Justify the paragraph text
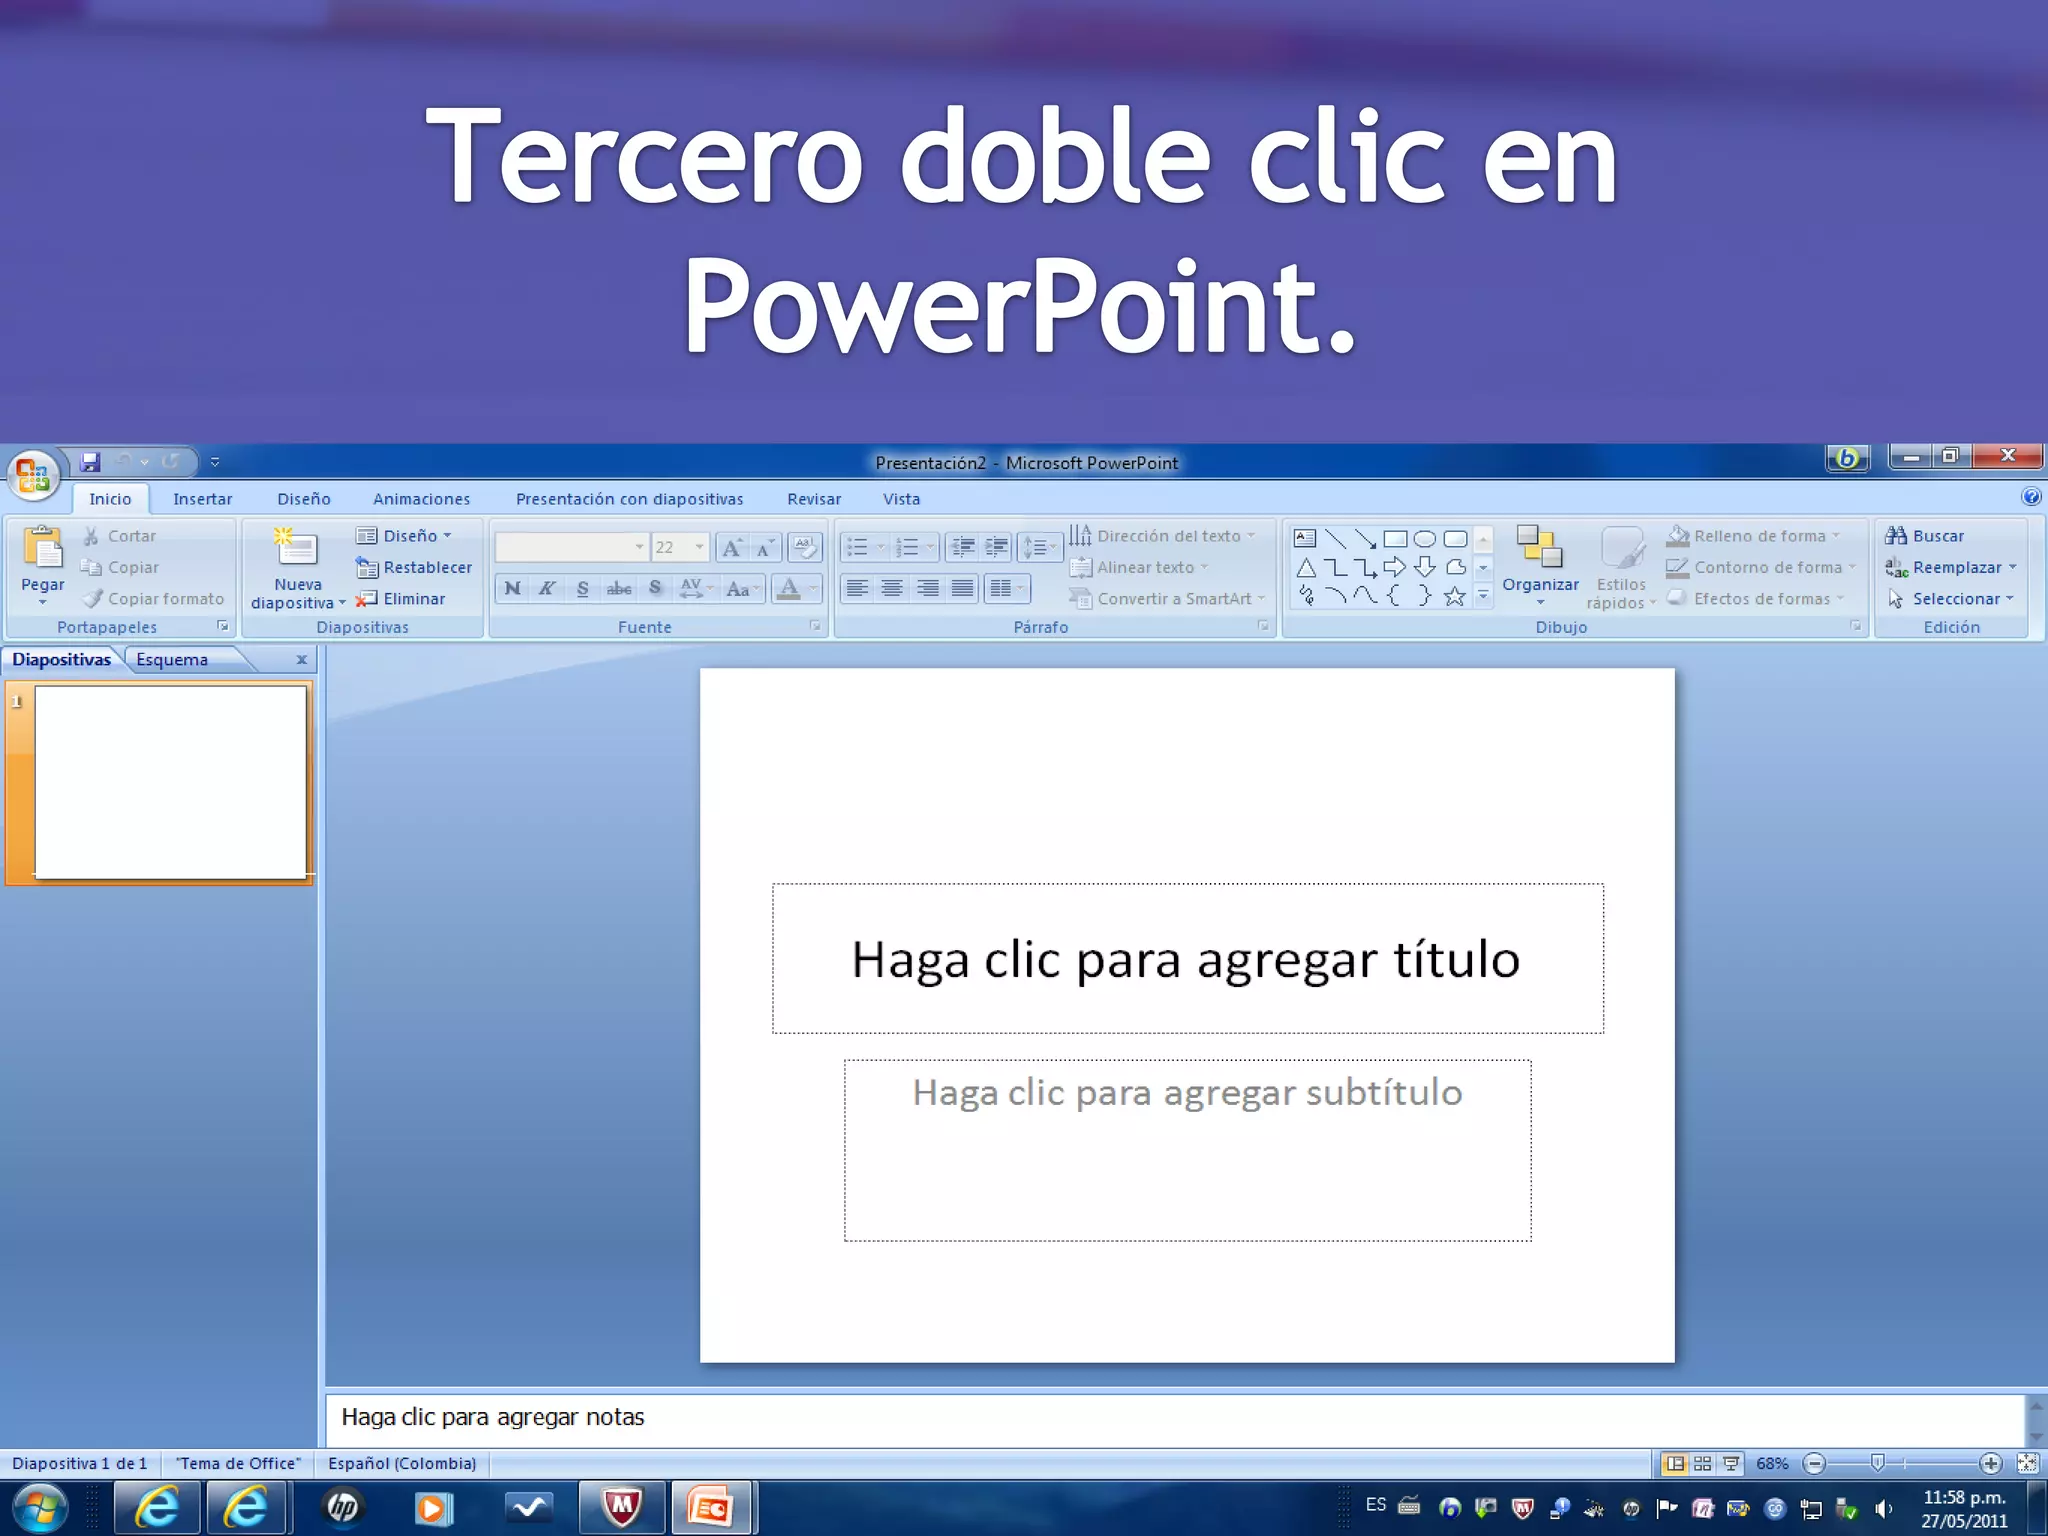This screenshot has width=2048, height=1536. pyautogui.click(x=962, y=588)
